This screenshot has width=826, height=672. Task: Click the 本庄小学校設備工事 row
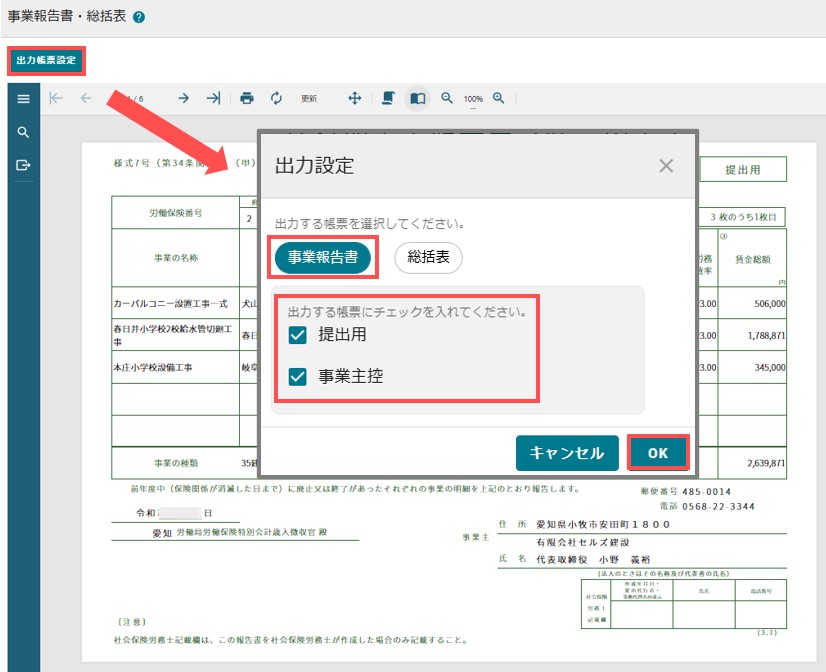coord(153,368)
